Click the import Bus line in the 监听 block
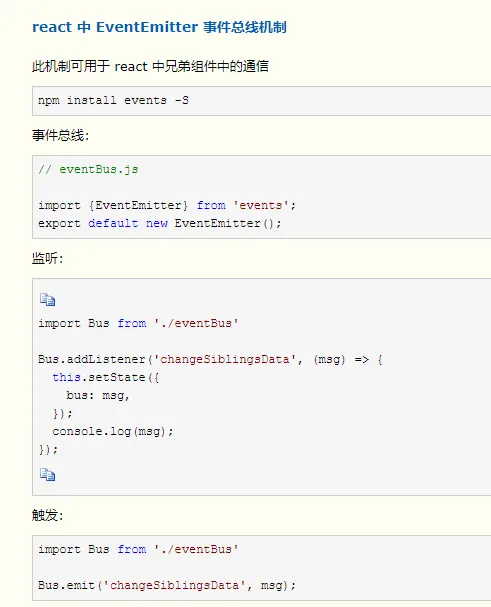This screenshot has height=607, width=491. [x=138, y=323]
